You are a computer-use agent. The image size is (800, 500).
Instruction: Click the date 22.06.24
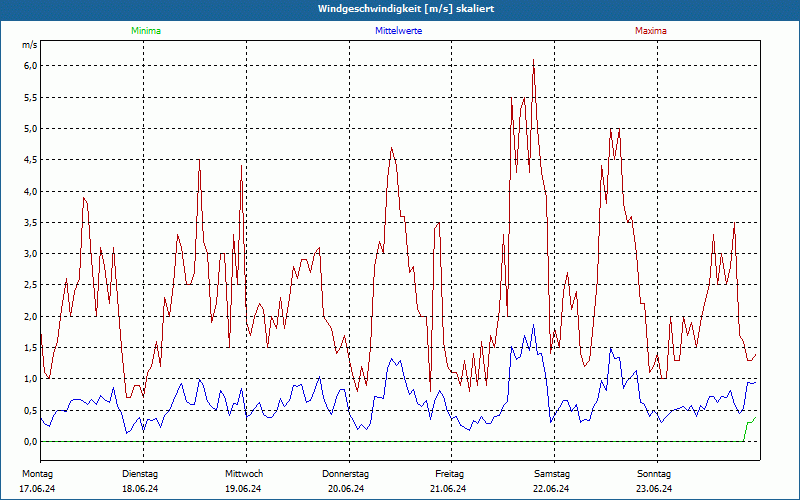point(551,489)
